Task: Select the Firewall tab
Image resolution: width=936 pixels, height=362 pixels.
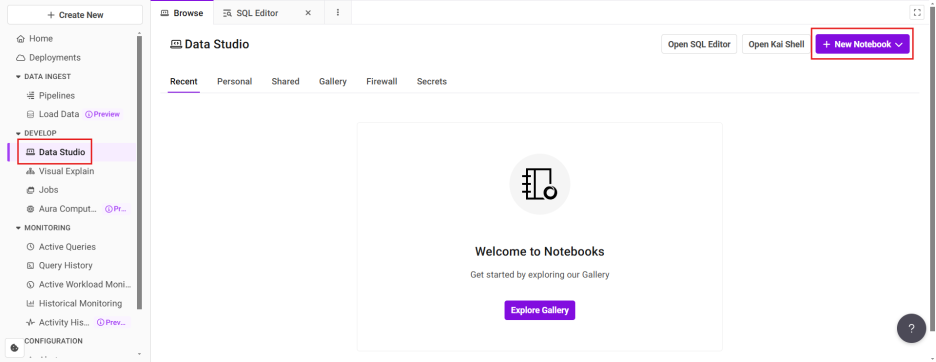Action: [382, 81]
